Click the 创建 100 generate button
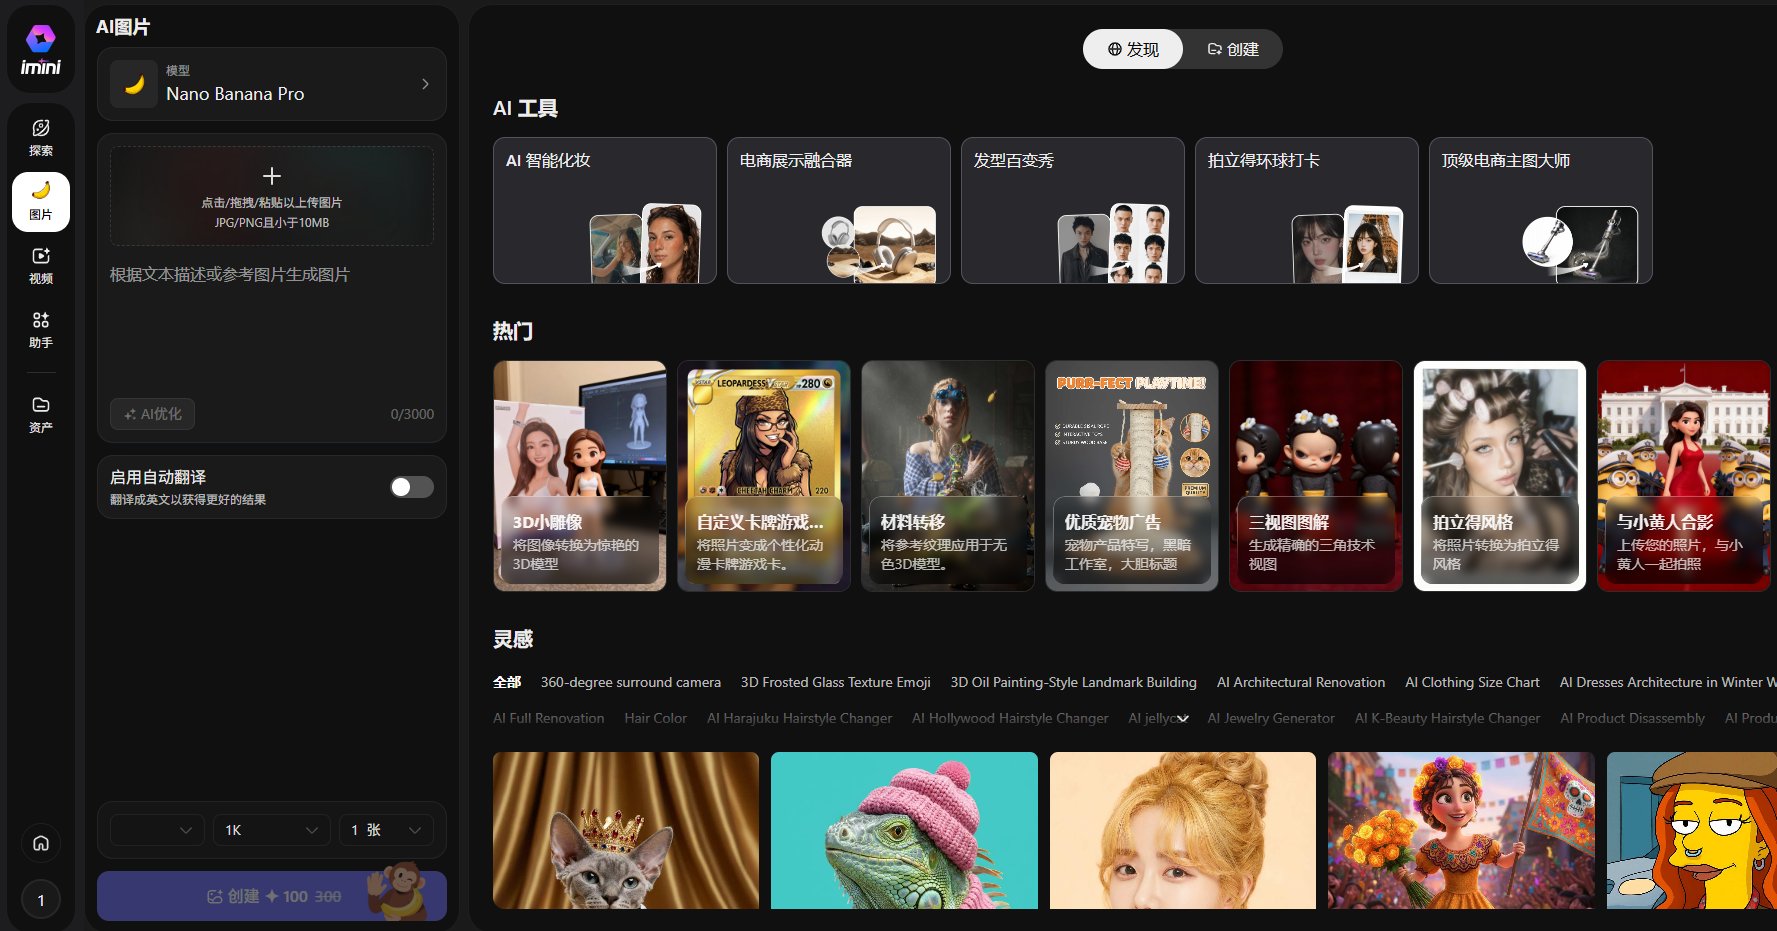This screenshot has width=1777, height=931. [x=271, y=896]
